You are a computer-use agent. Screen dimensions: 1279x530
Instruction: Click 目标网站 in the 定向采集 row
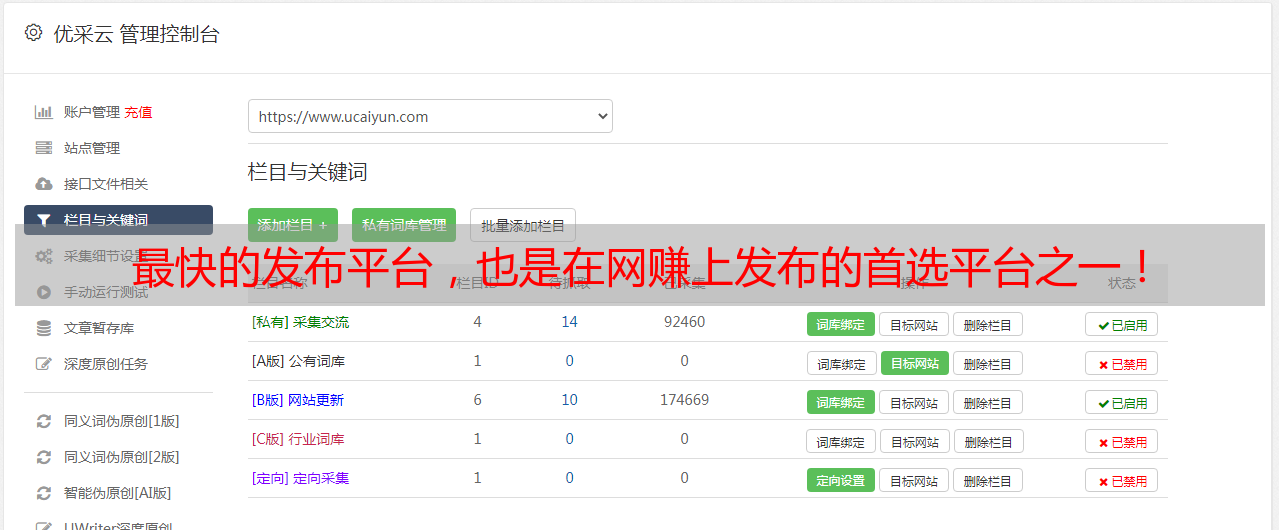pos(914,480)
